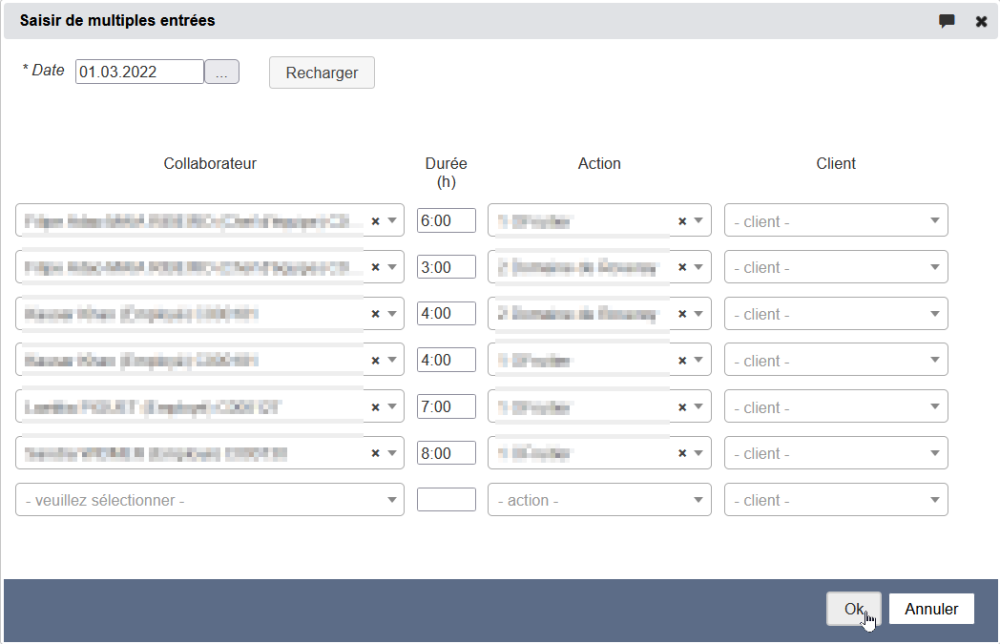
Task: Clear collaborator in the 7:00 row
Action: 376,407
